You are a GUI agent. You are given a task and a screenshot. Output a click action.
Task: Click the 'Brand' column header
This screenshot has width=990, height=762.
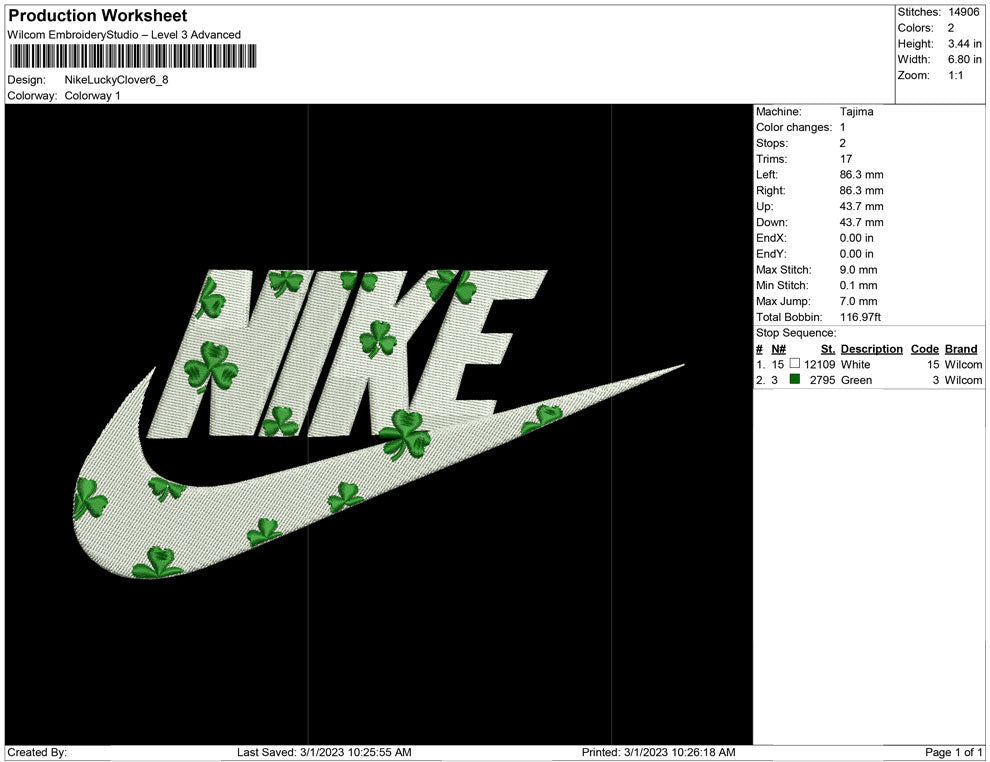961,349
